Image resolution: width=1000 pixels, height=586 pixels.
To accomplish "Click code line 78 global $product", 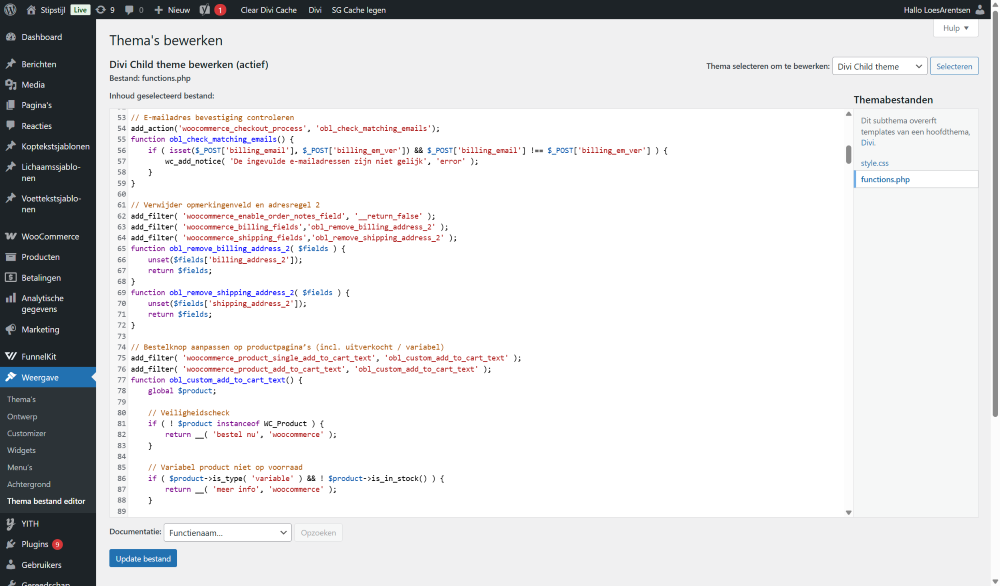I will 182,391.
